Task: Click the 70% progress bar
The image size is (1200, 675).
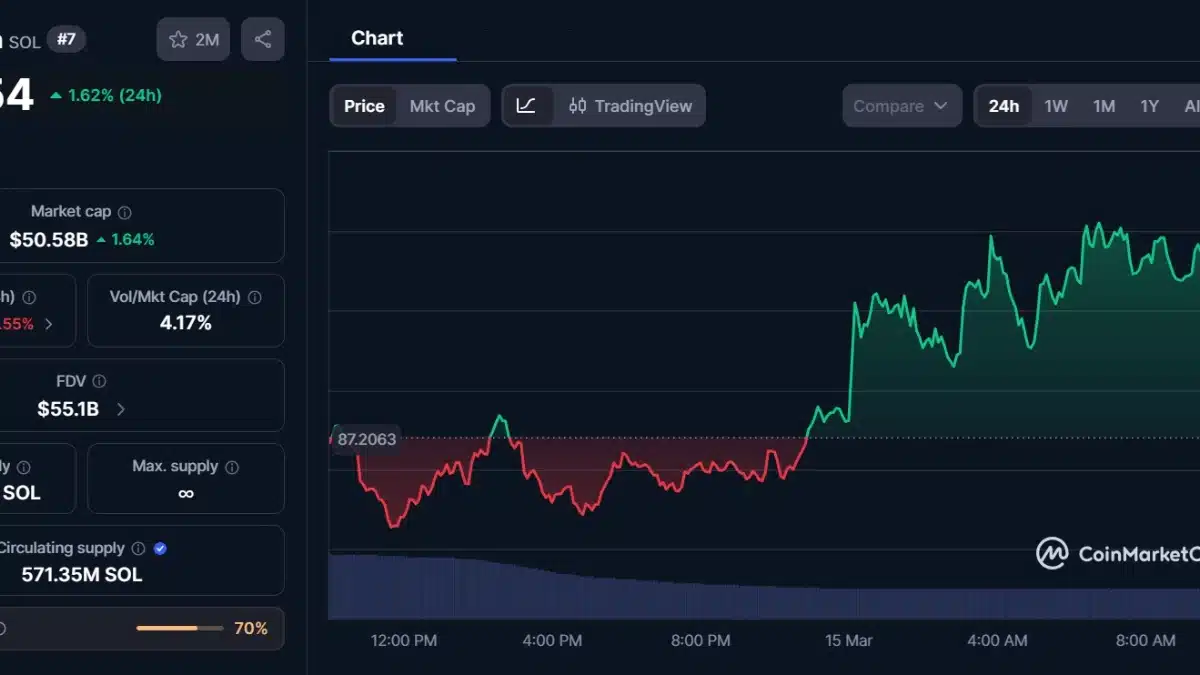Action: (178, 628)
